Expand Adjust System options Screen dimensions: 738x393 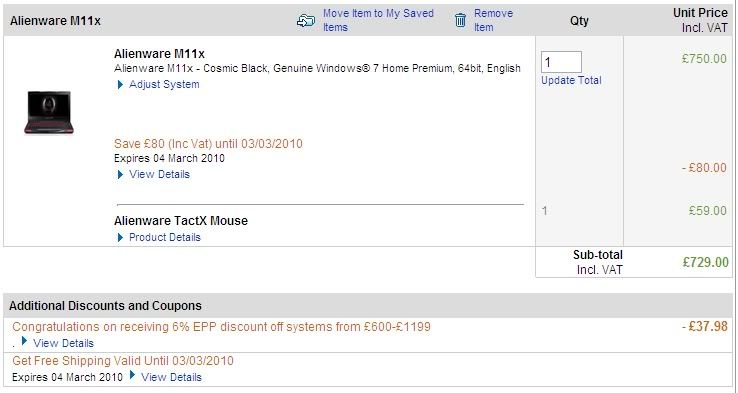(x=164, y=84)
